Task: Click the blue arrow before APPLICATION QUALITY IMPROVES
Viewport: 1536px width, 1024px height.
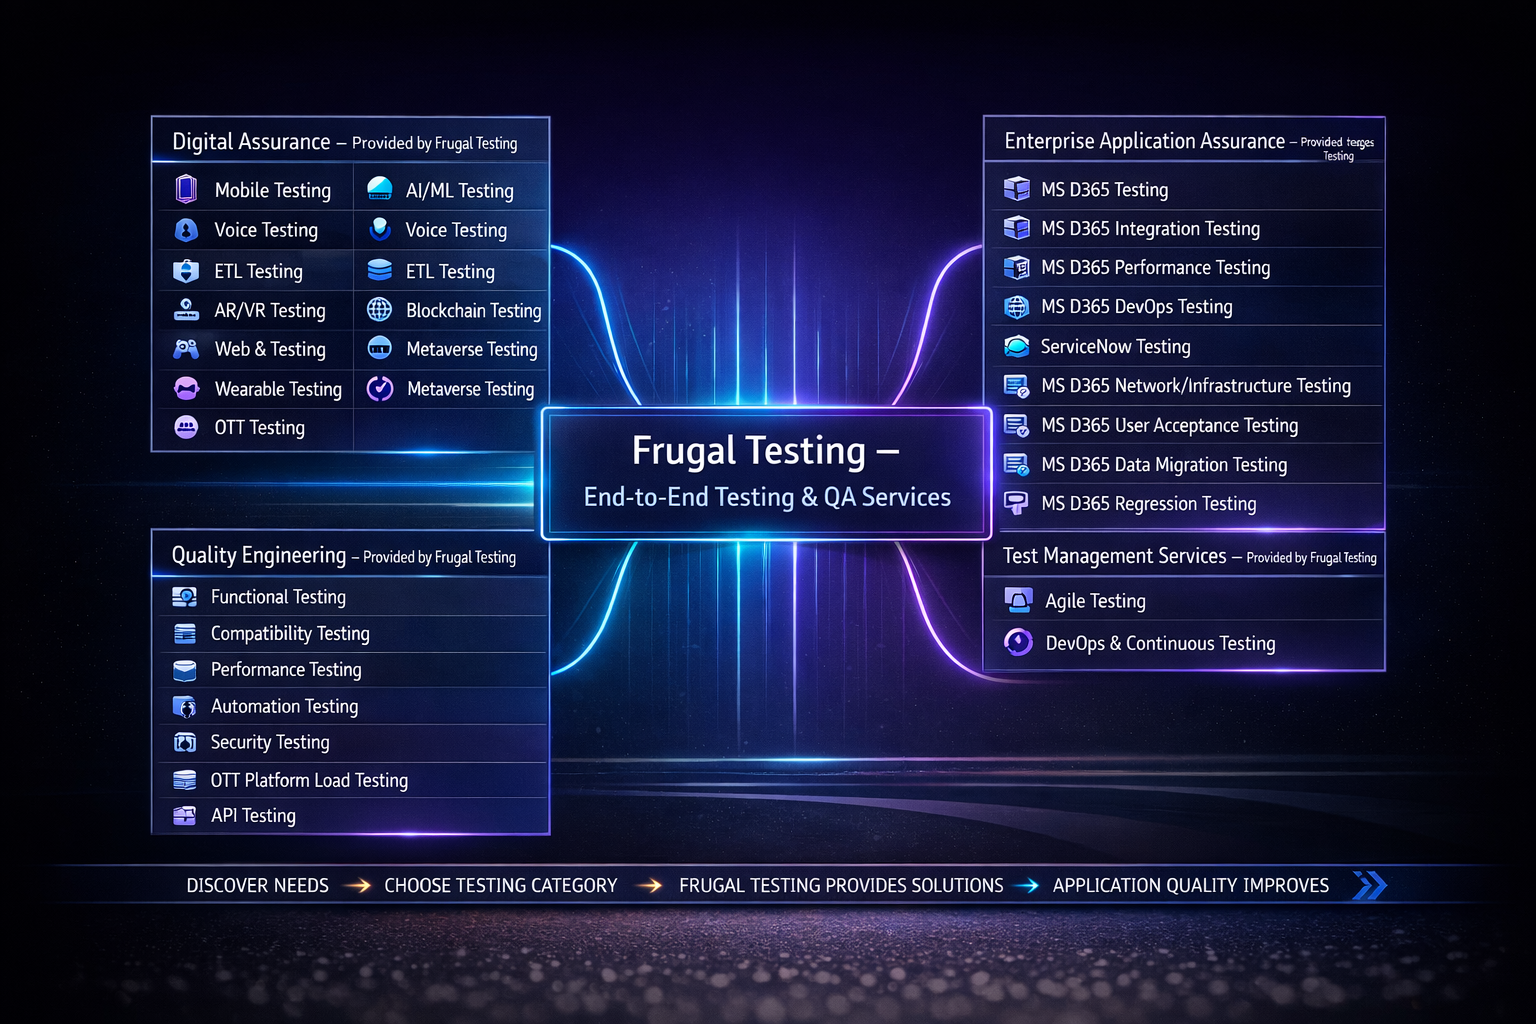Action: coord(1027,885)
